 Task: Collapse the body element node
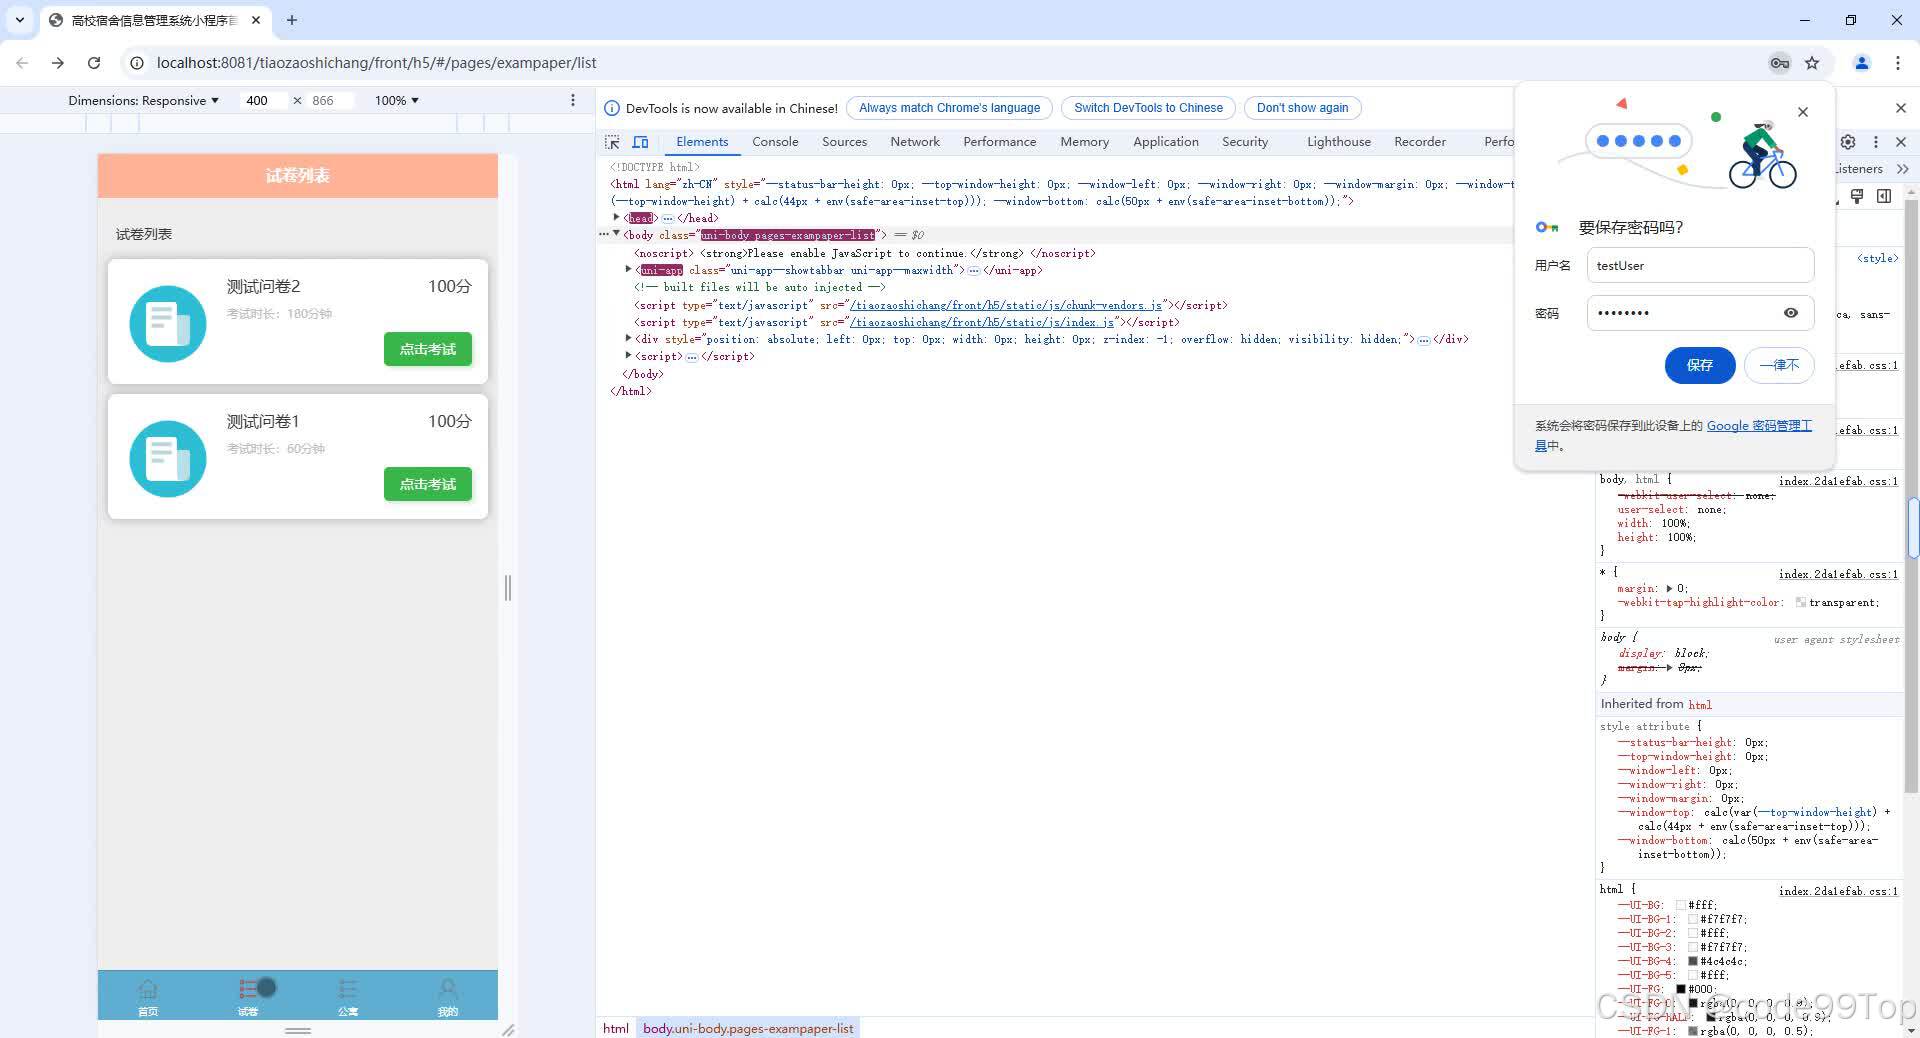pos(616,234)
